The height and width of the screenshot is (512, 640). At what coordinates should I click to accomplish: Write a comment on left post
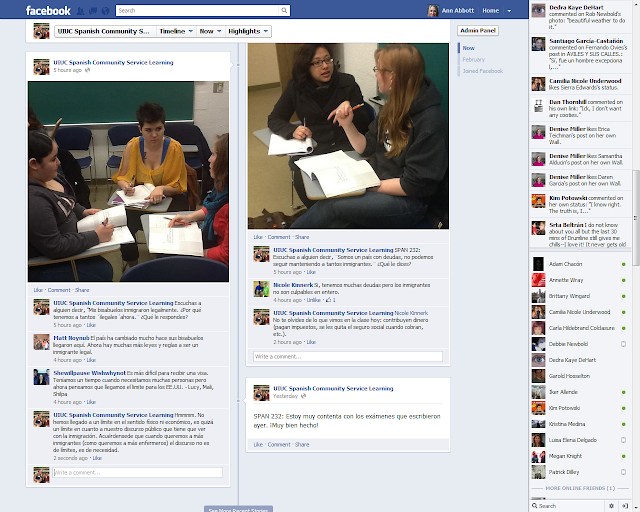pyautogui.click(x=138, y=473)
